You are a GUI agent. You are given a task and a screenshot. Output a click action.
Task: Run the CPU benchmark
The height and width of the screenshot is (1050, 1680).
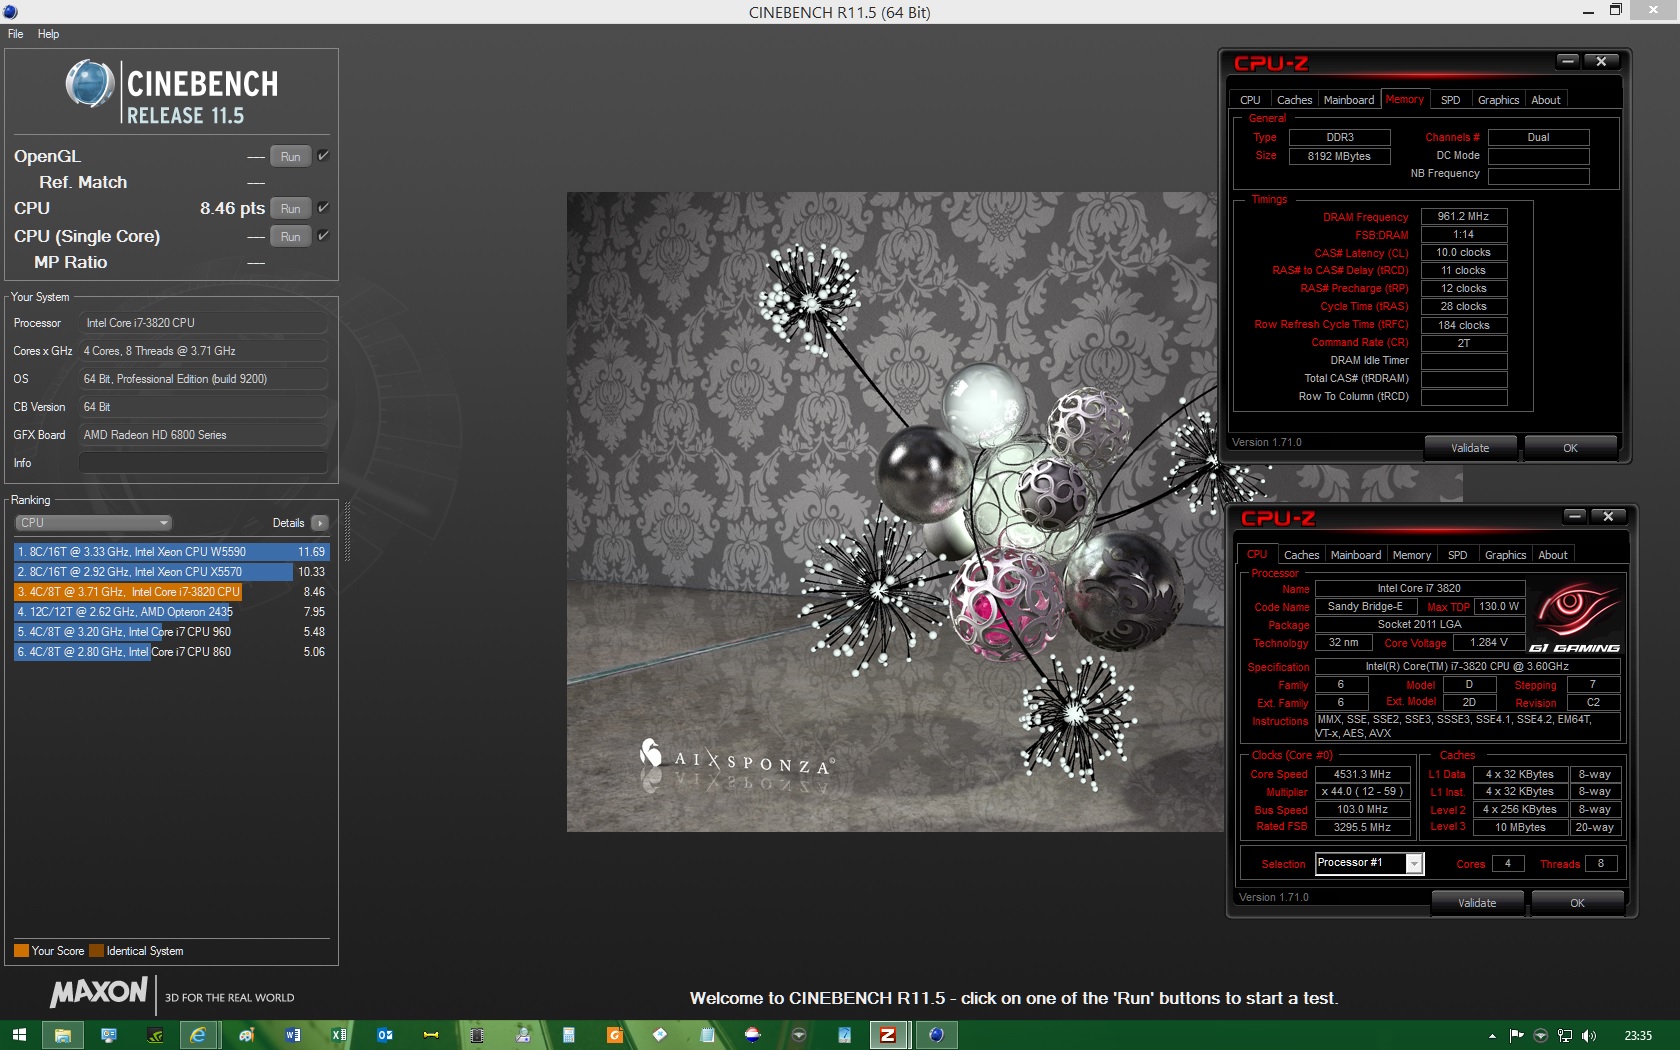pos(290,209)
